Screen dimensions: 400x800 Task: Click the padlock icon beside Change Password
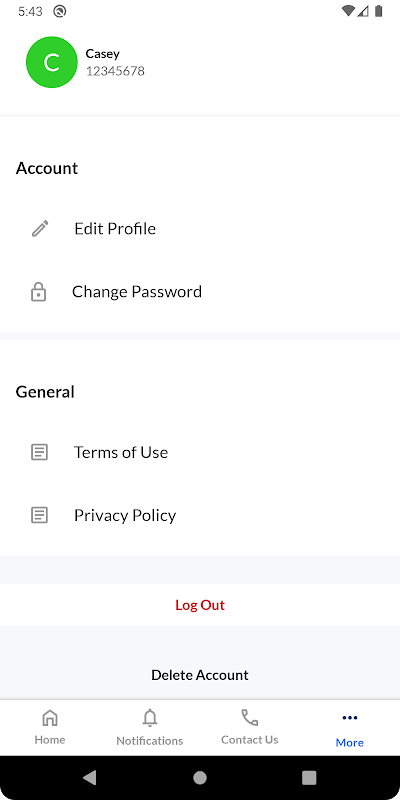[x=39, y=292]
